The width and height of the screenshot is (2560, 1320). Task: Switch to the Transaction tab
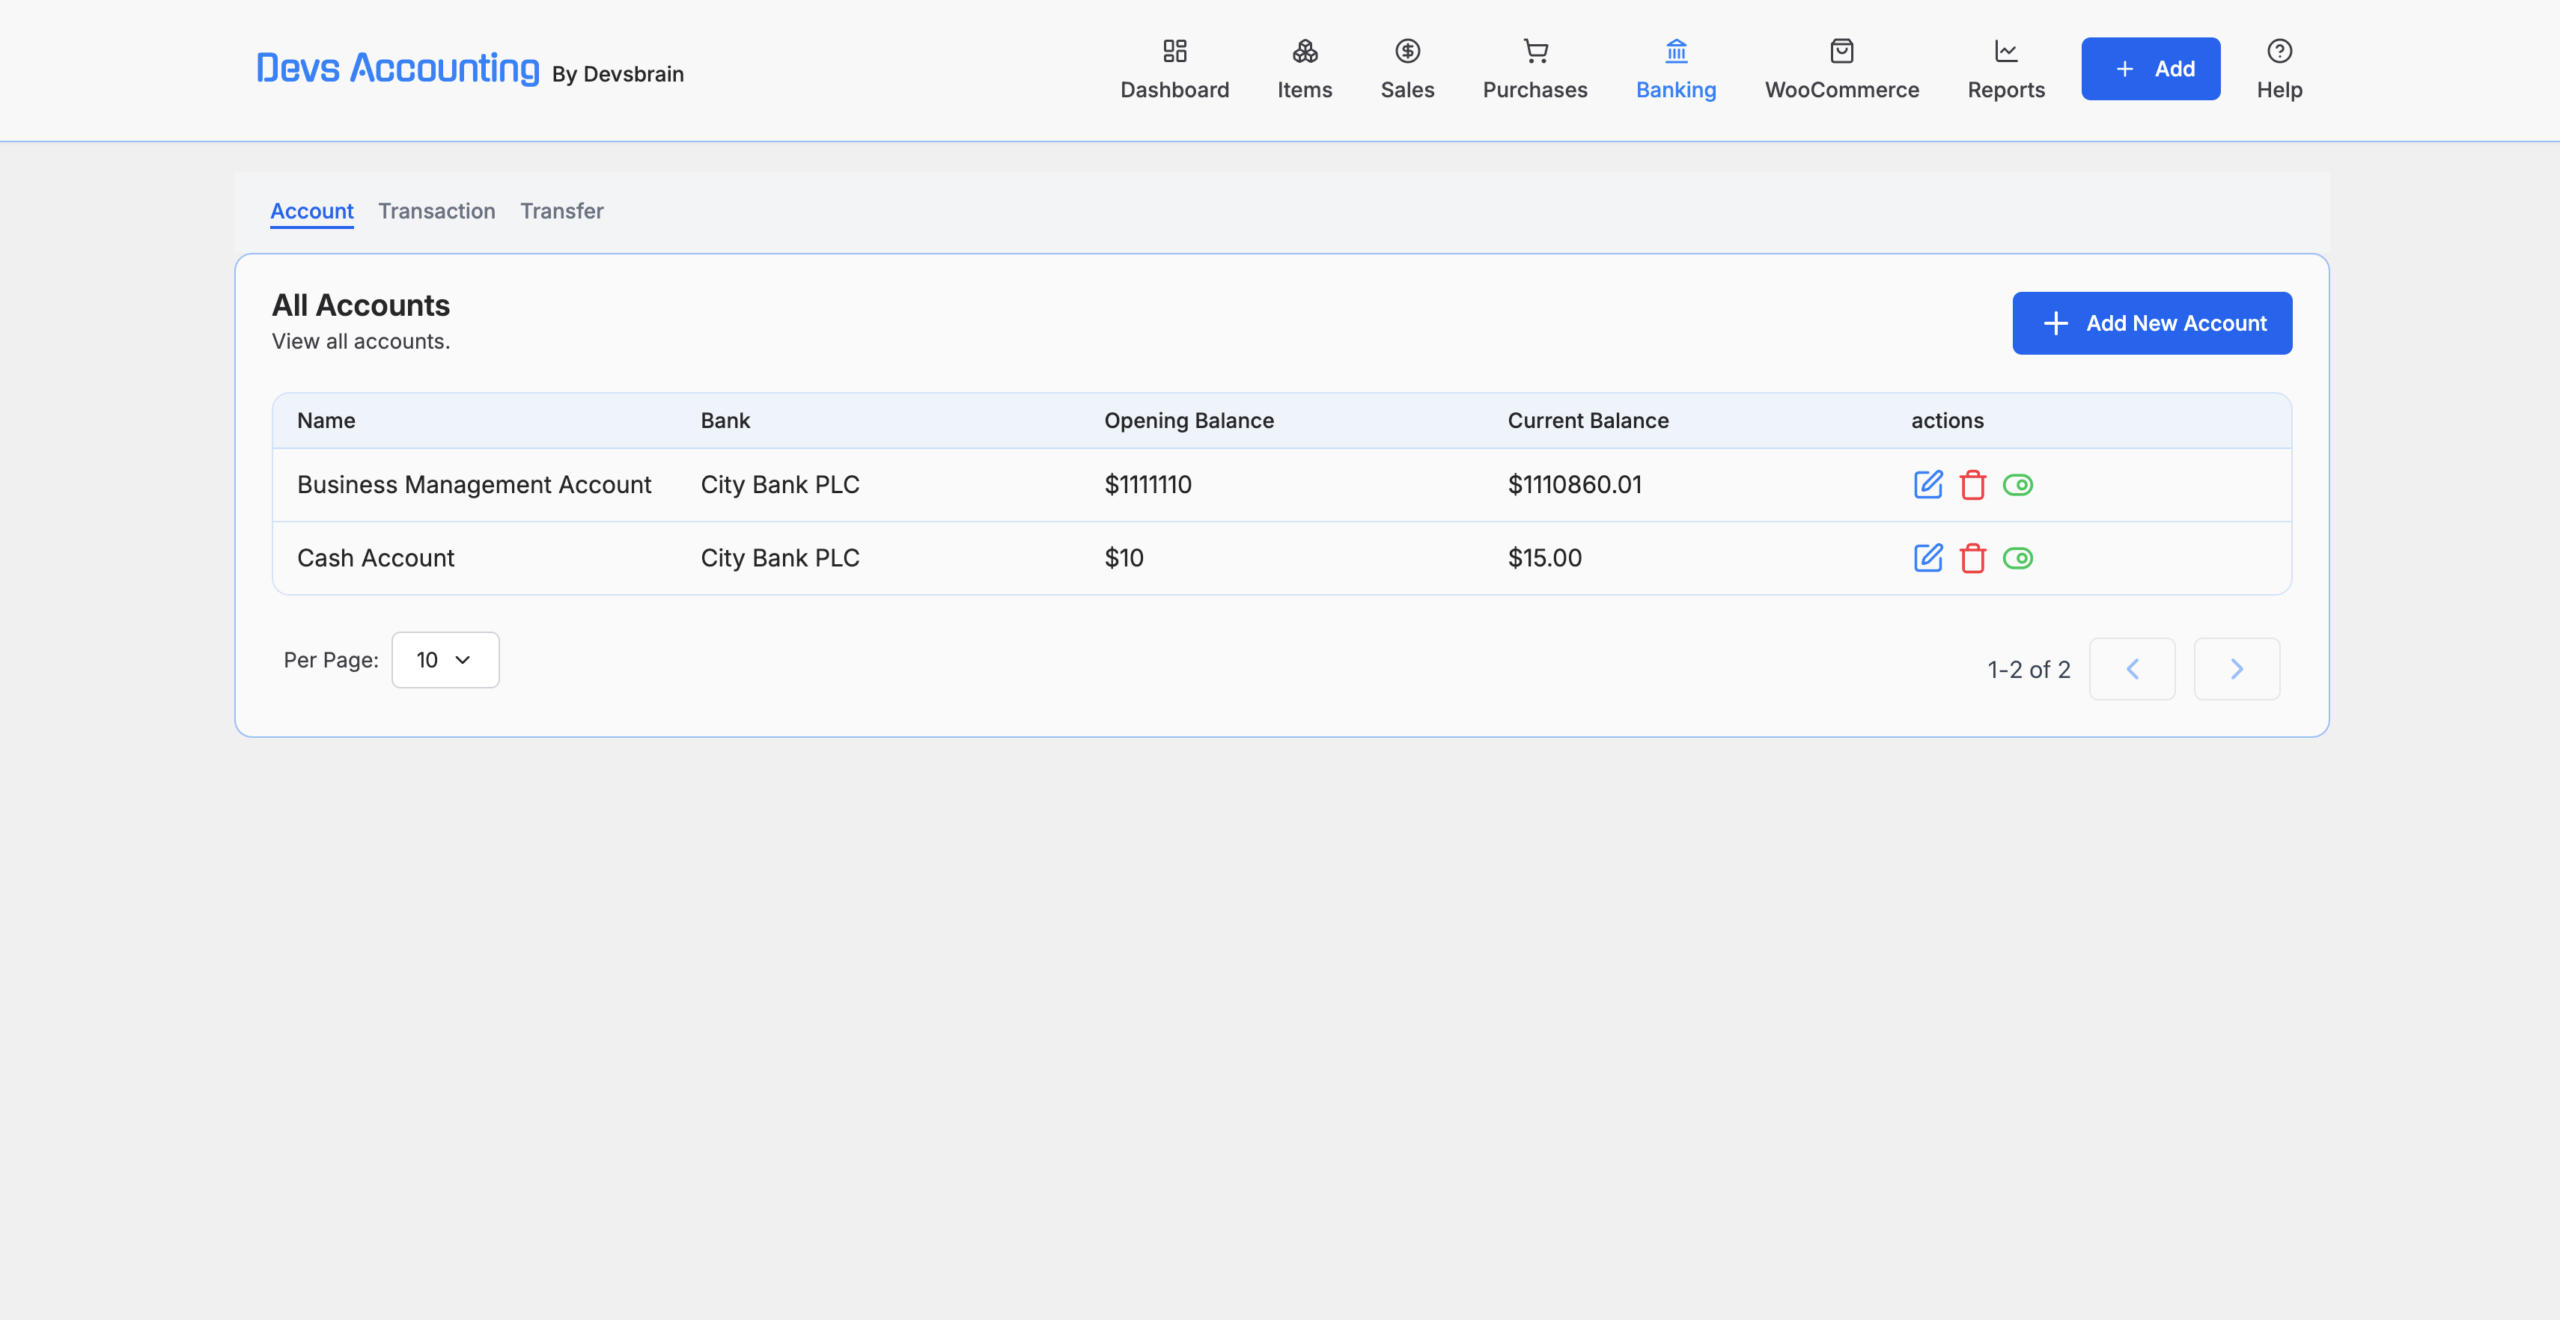coord(437,211)
